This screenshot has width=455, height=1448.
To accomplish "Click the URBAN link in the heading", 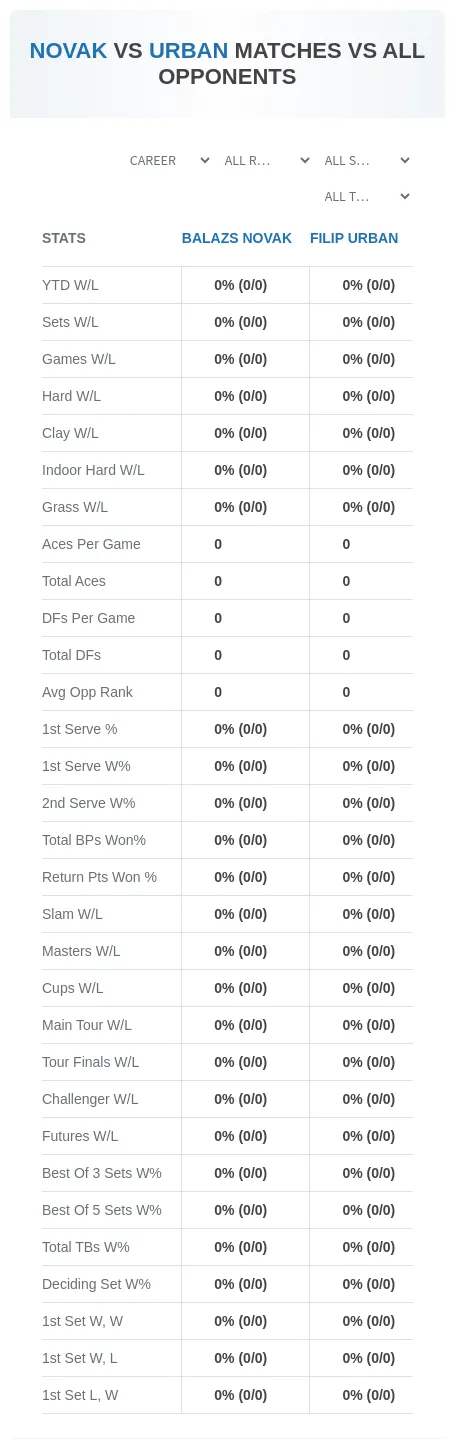I will [188, 51].
